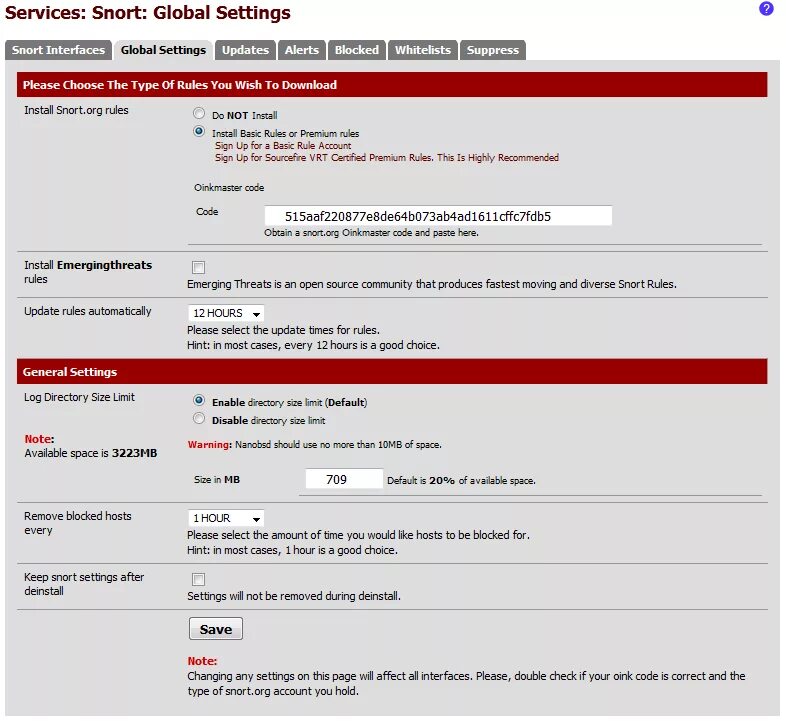Screen dimensions: 786x721
Task: Click the 'Available space is 3223MB' note
Action: click(91, 453)
